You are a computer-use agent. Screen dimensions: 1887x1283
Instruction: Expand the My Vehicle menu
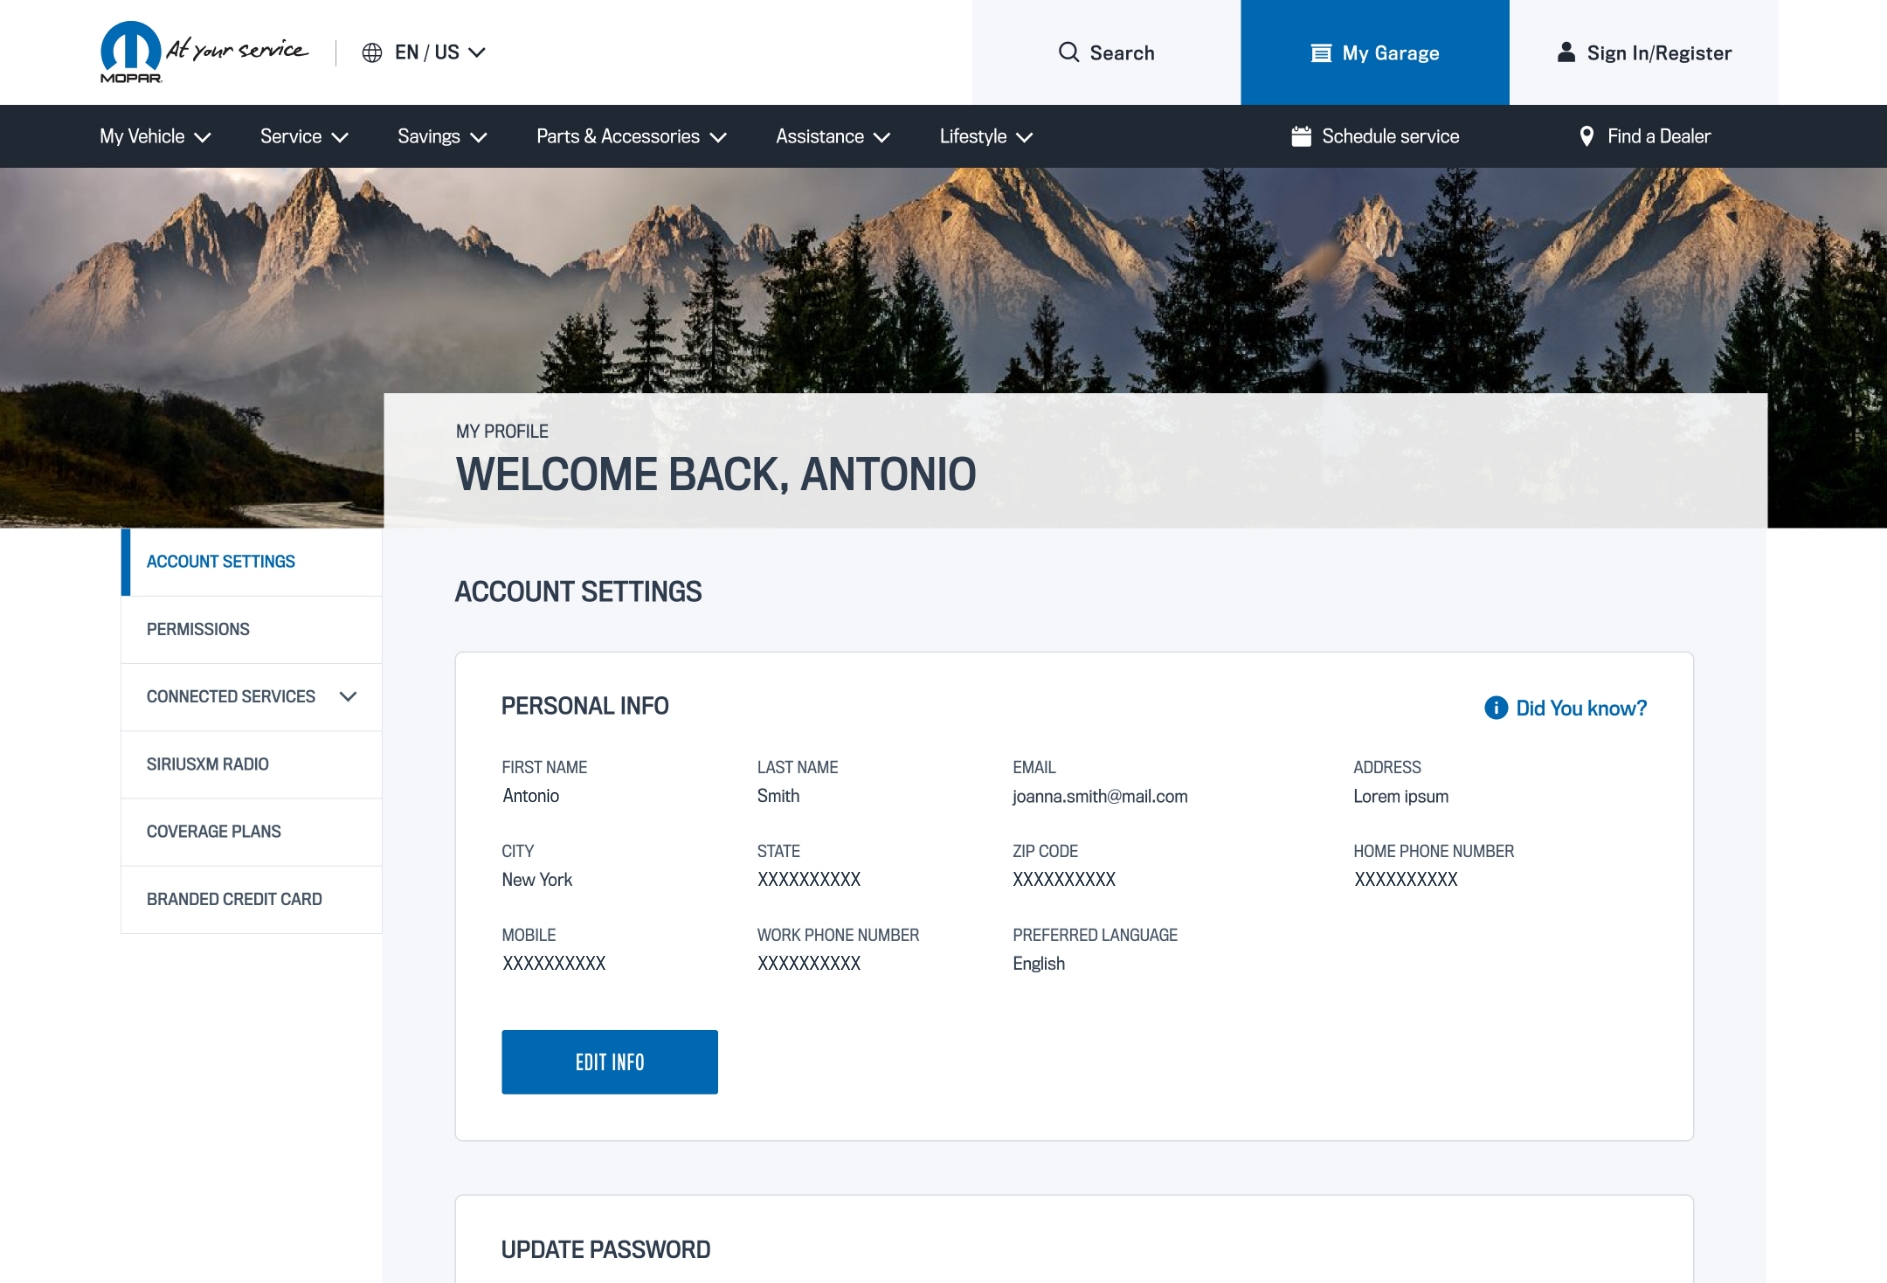click(x=155, y=137)
